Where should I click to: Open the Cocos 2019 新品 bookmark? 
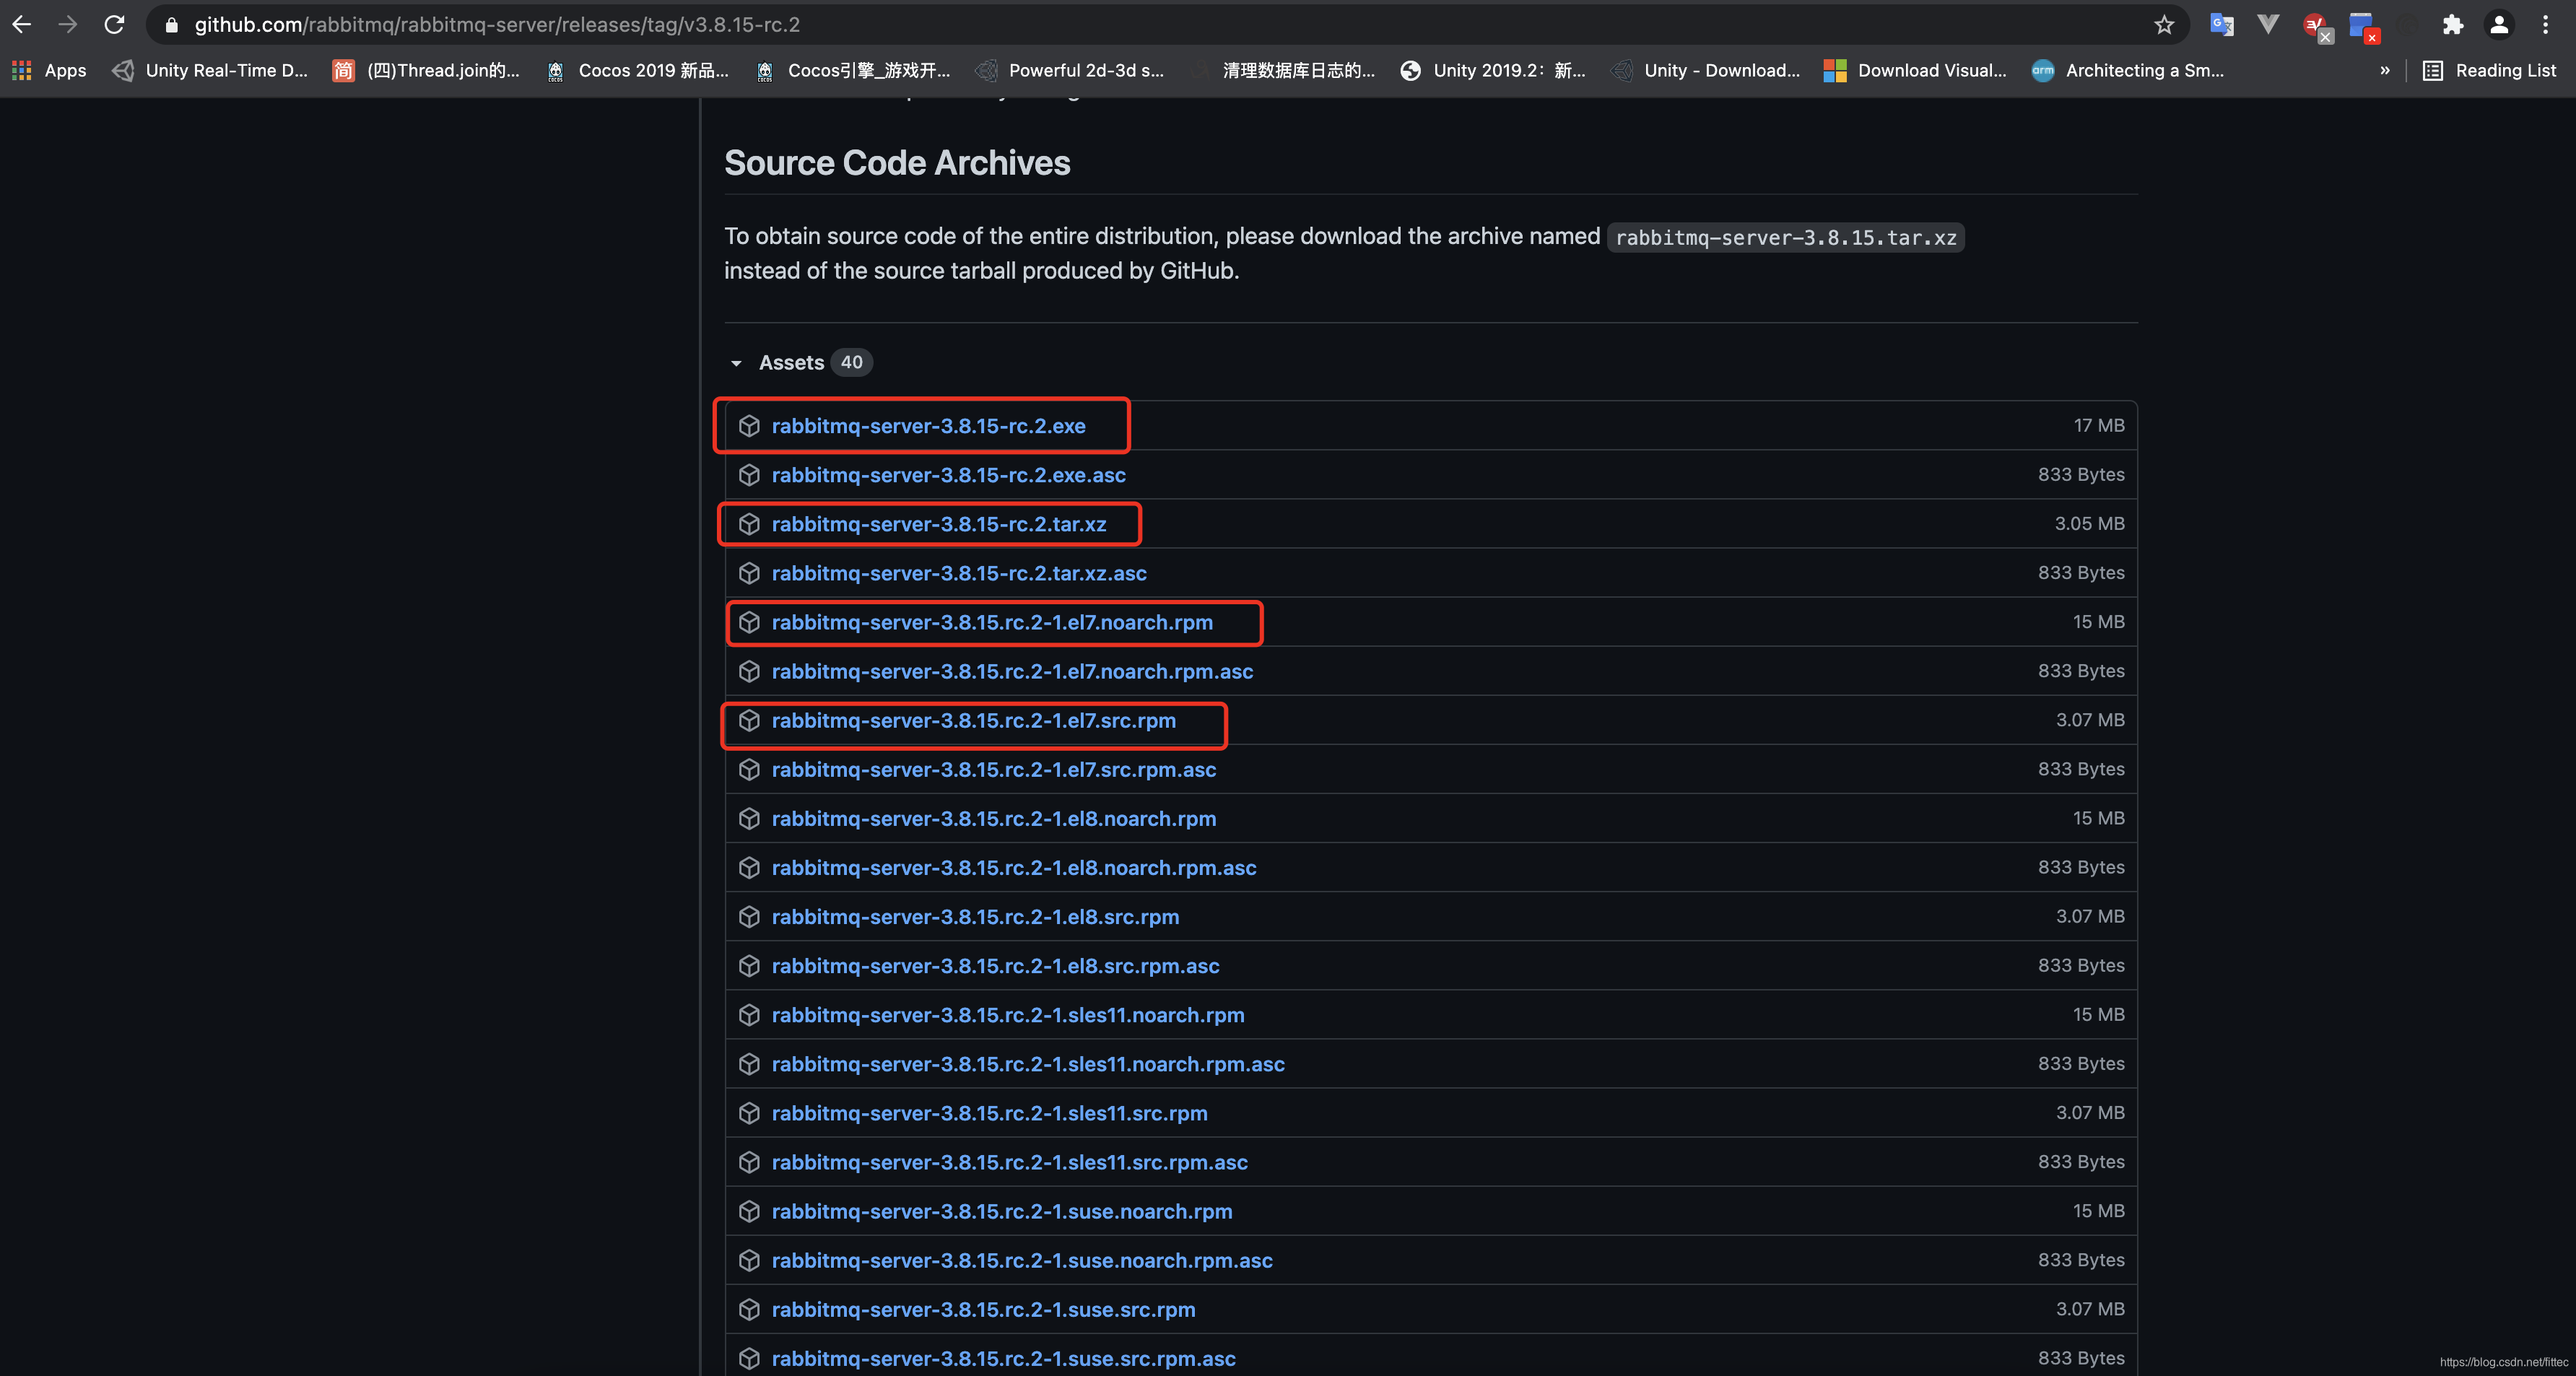(x=638, y=70)
